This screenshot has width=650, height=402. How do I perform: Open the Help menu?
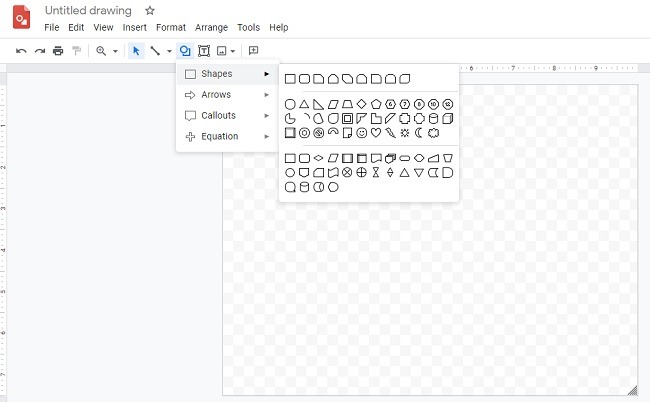coord(279,28)
